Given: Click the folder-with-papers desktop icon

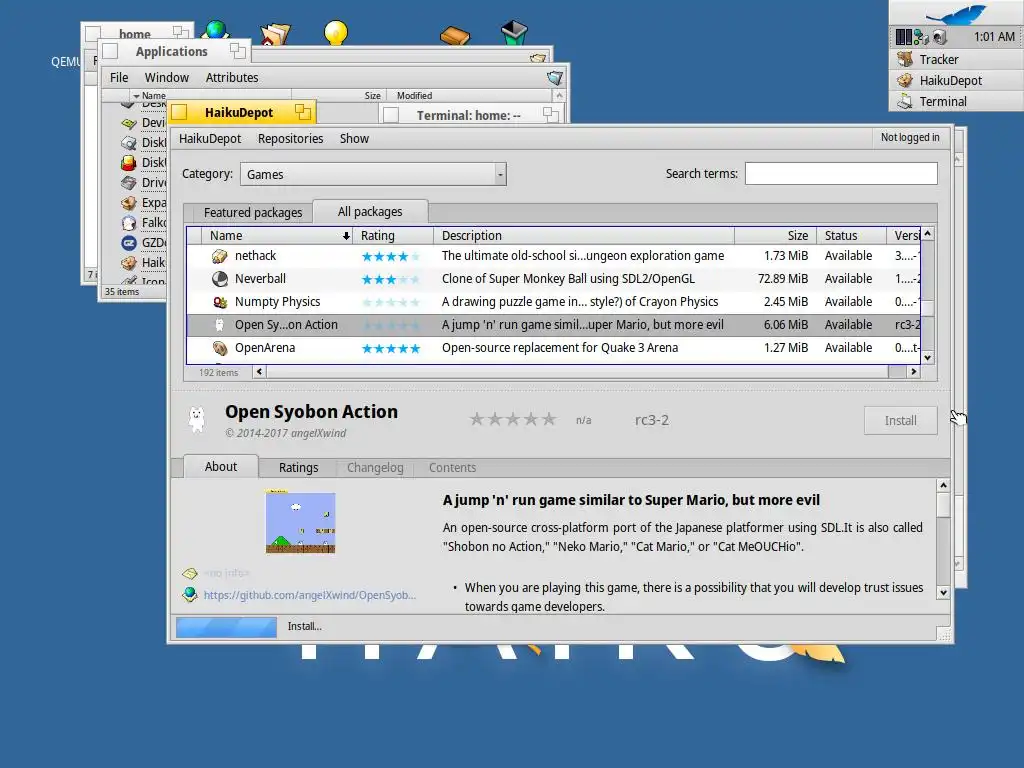Looking at the screenshot, I should pyautogui.click(x=275, y=34).
